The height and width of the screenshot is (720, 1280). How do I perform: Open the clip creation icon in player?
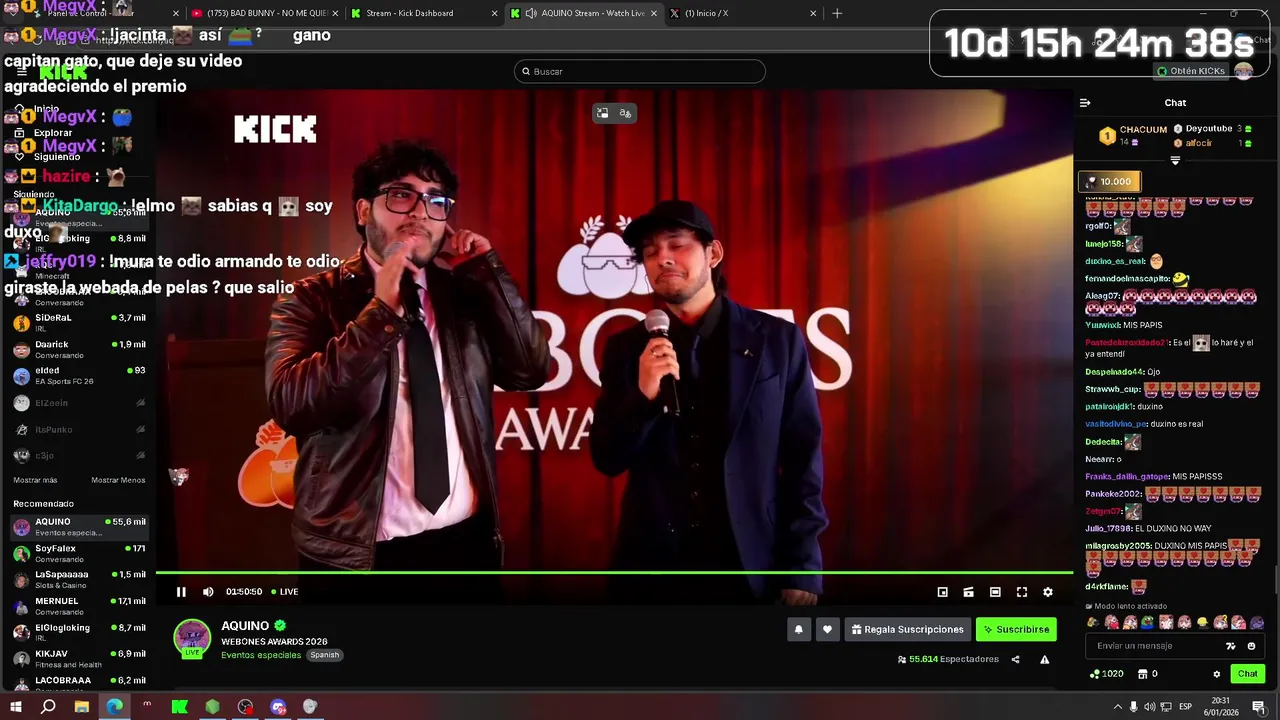[968, 592]
